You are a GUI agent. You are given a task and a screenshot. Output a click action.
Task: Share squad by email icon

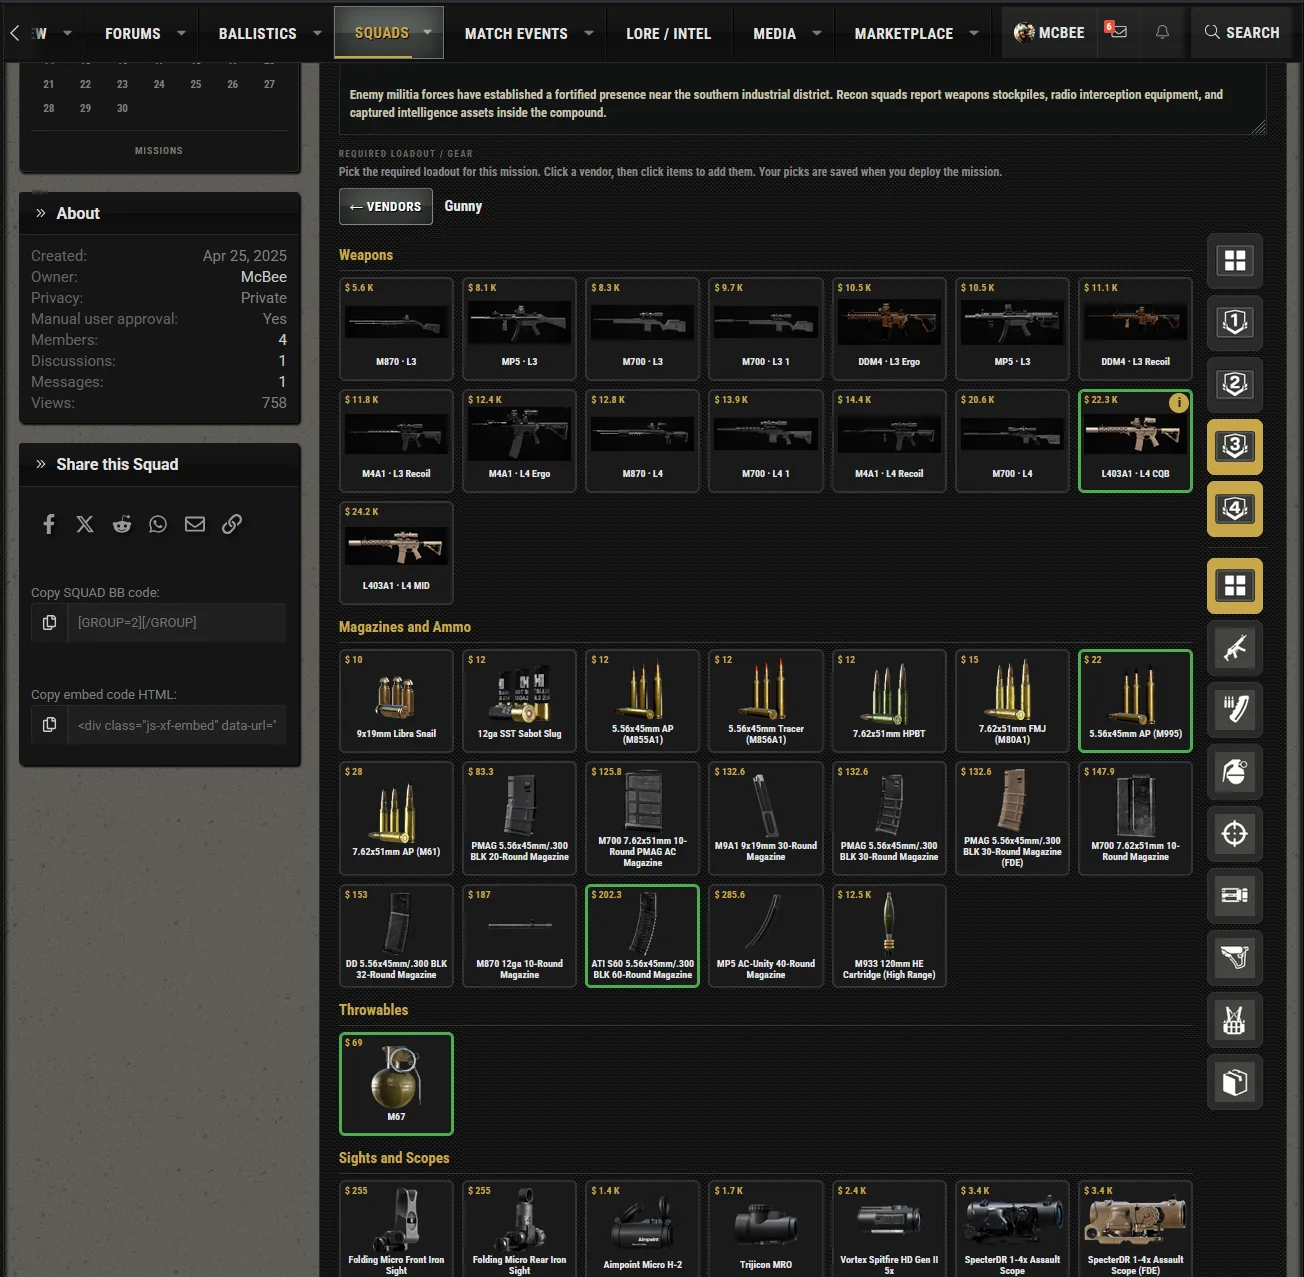195,524
